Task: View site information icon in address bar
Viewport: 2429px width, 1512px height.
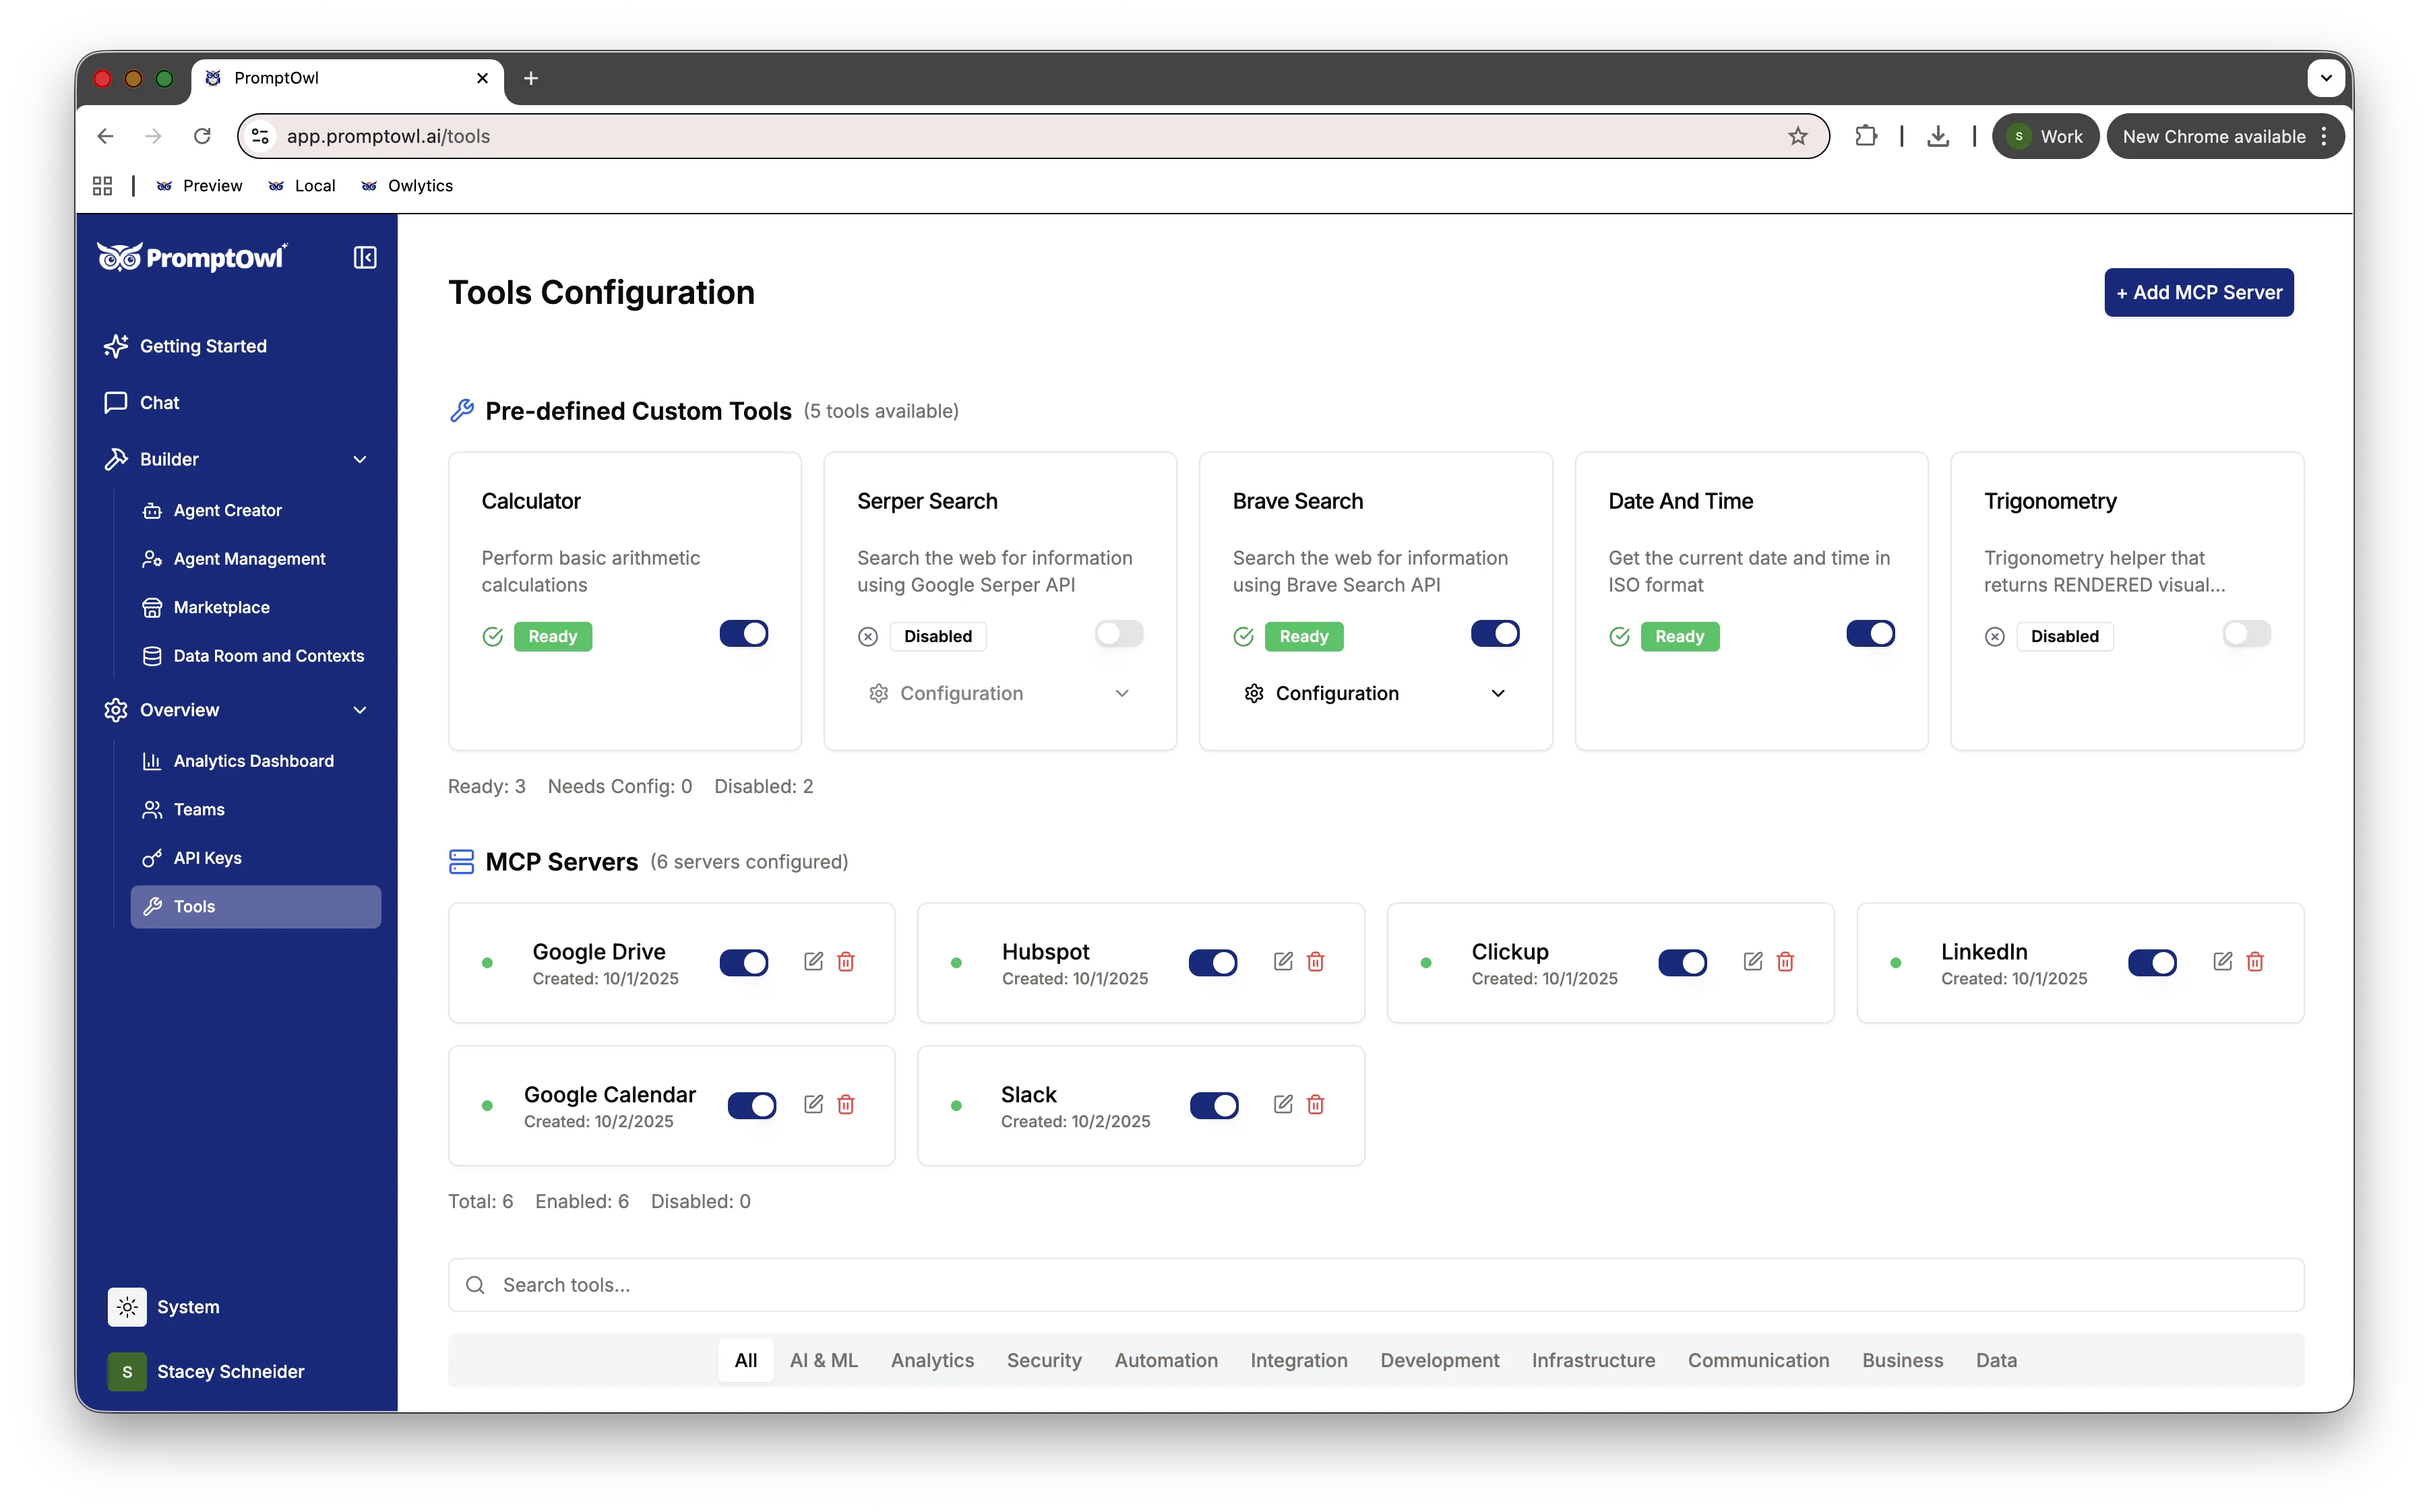Action: pyautogui.click(x=261, y=136)
